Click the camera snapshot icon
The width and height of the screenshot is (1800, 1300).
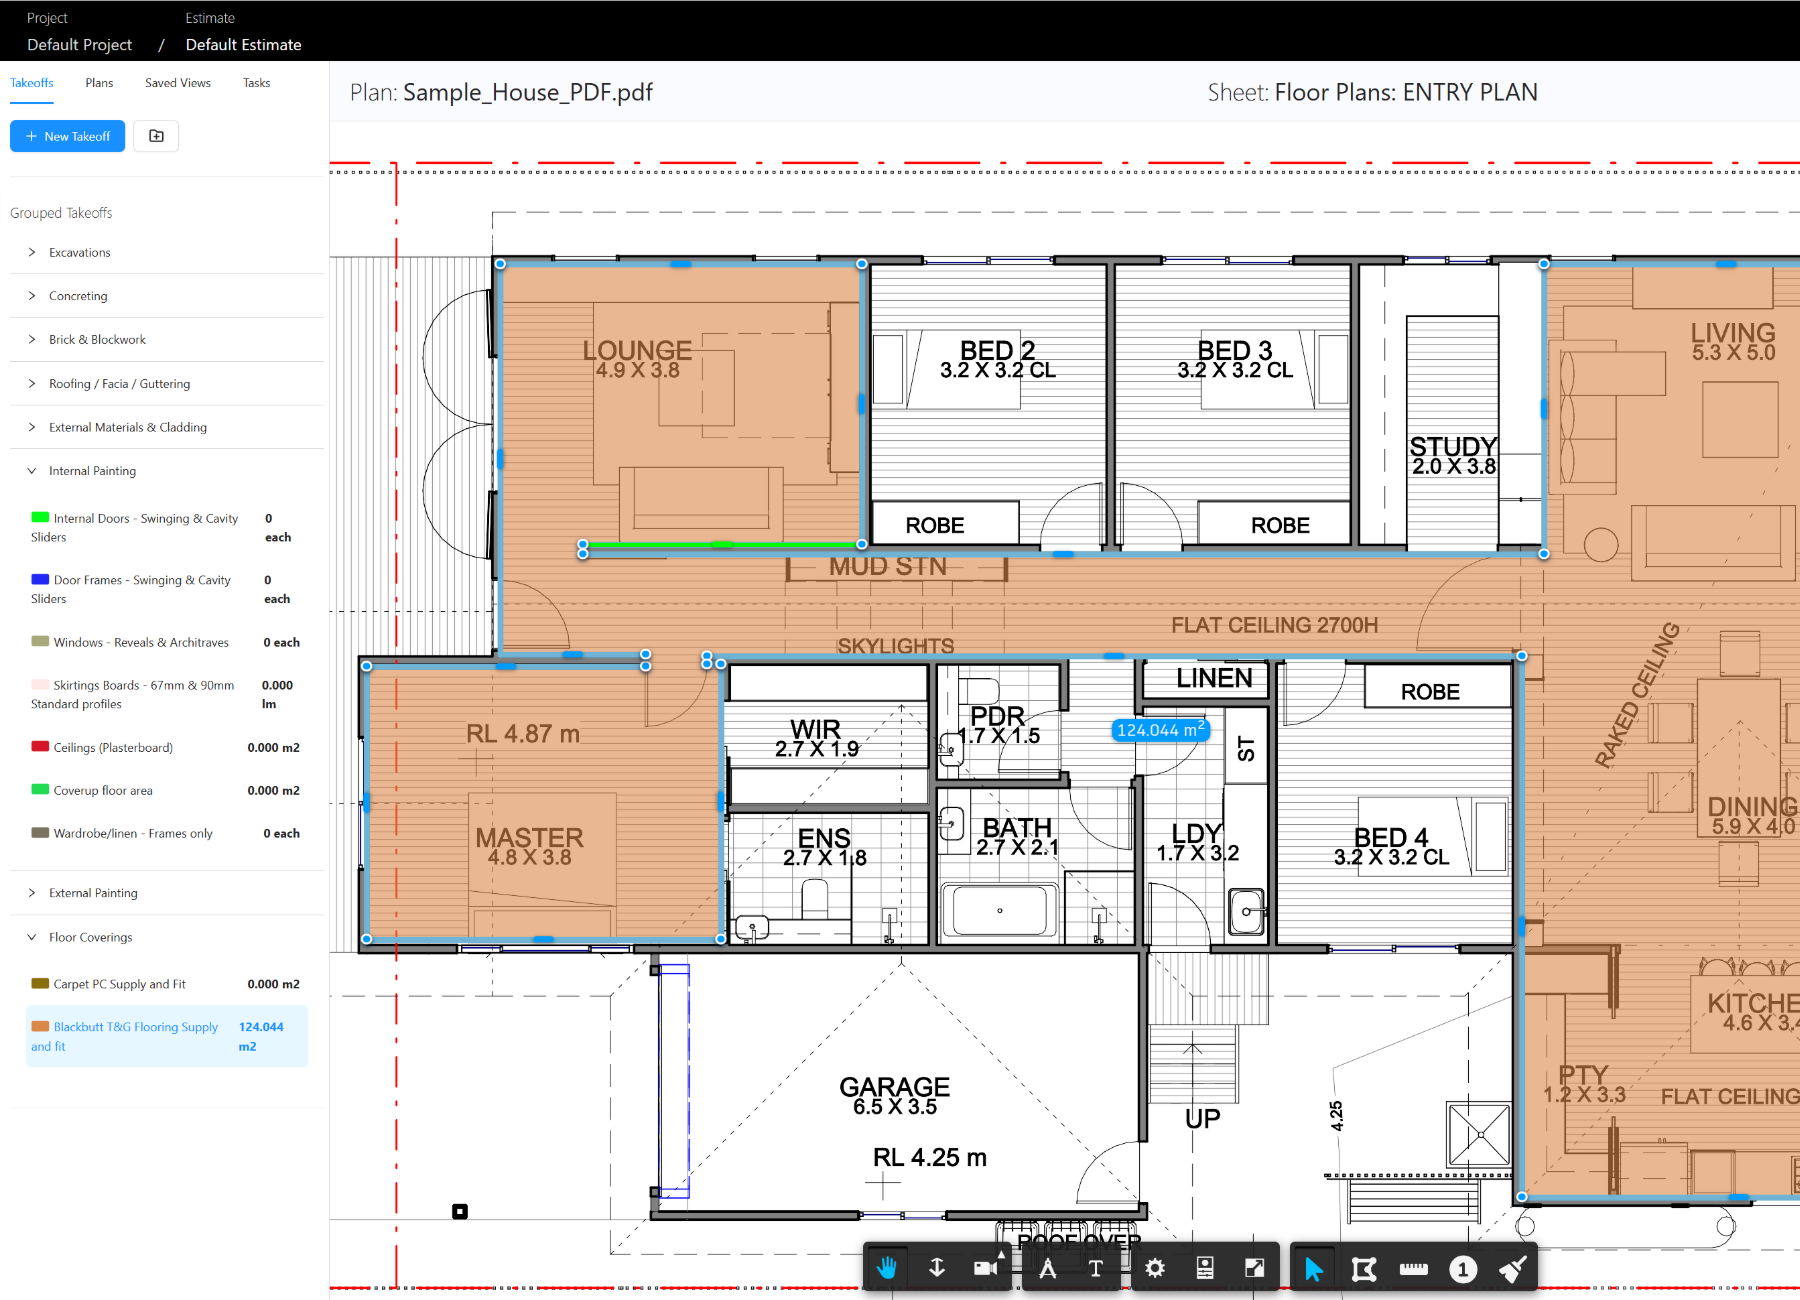[985, 1267]
